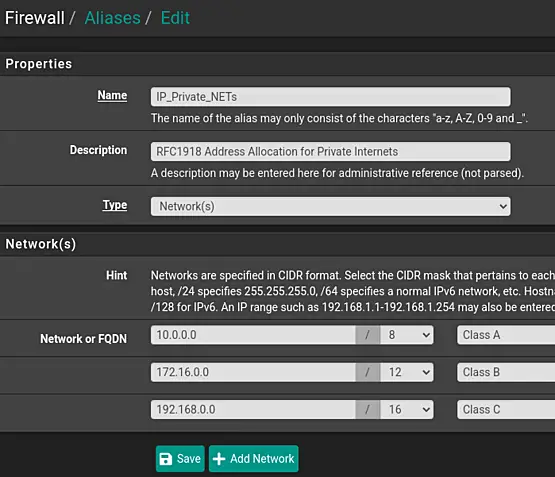Click the Hint label
This screenshot has width=555, height=477.
coord(116,275)
